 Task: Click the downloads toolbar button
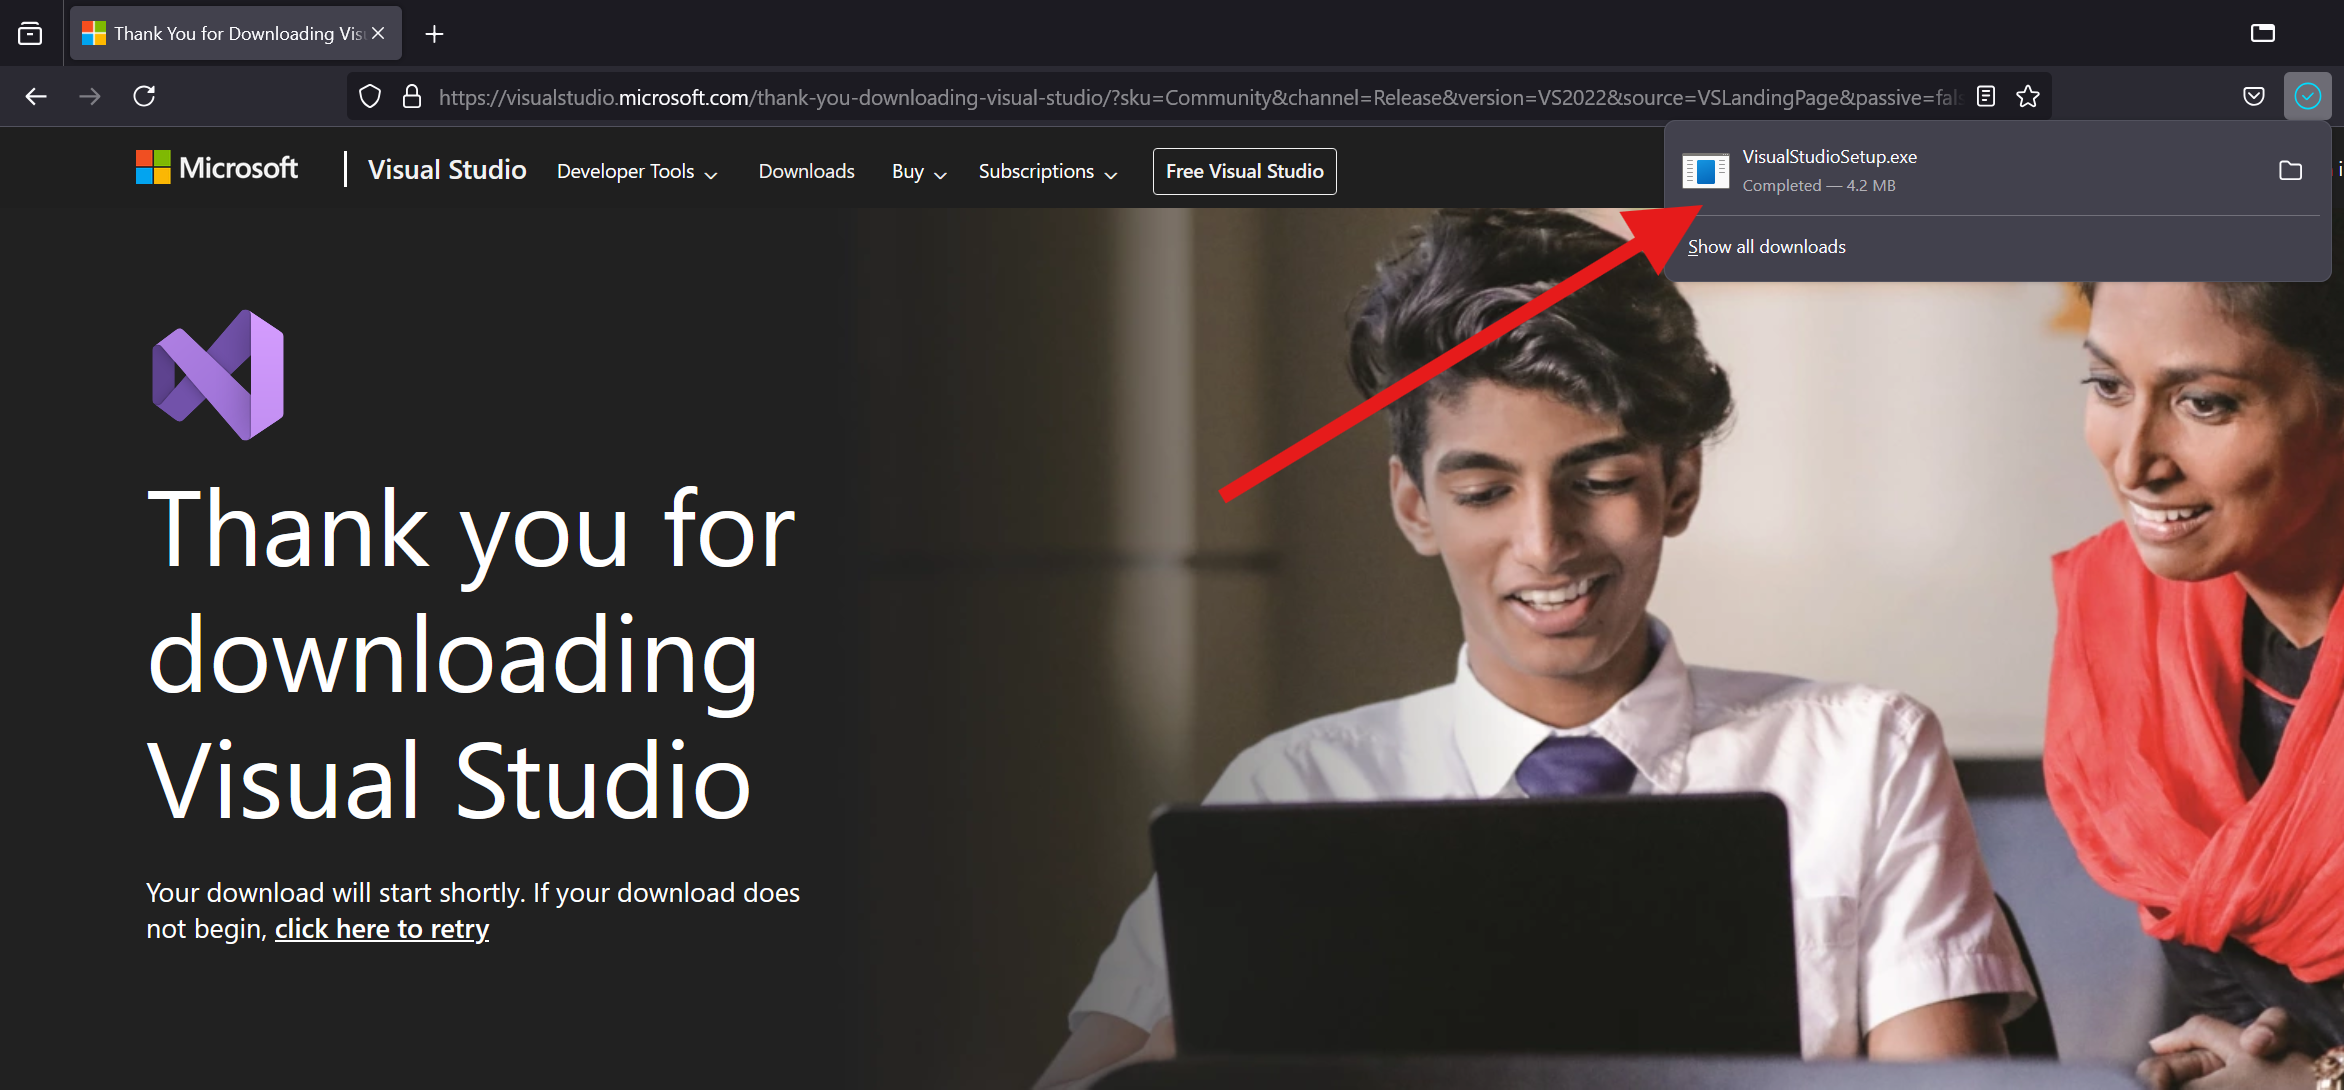(2308, 96)
